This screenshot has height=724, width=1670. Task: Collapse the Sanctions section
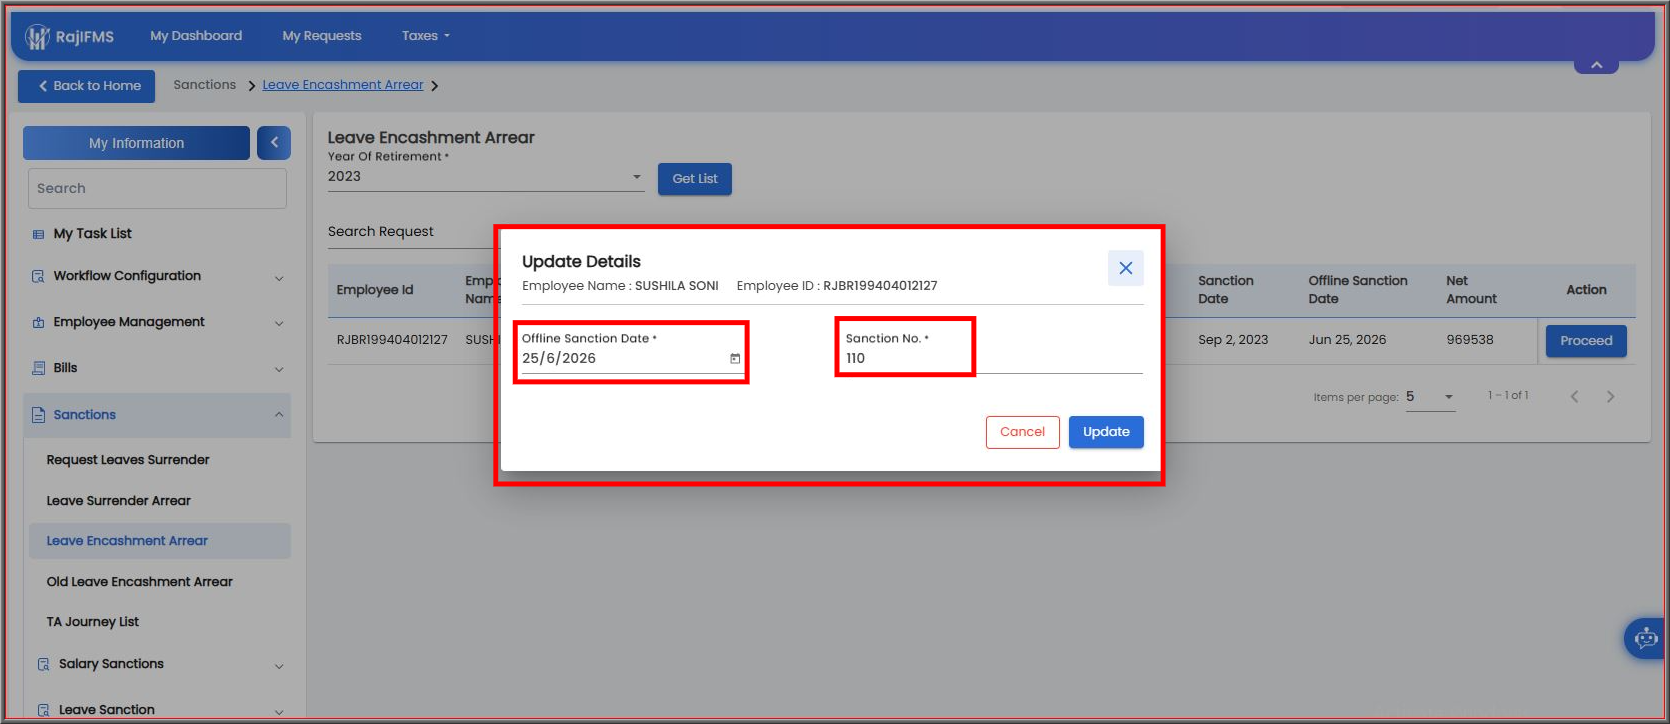[x=279, y=415]
